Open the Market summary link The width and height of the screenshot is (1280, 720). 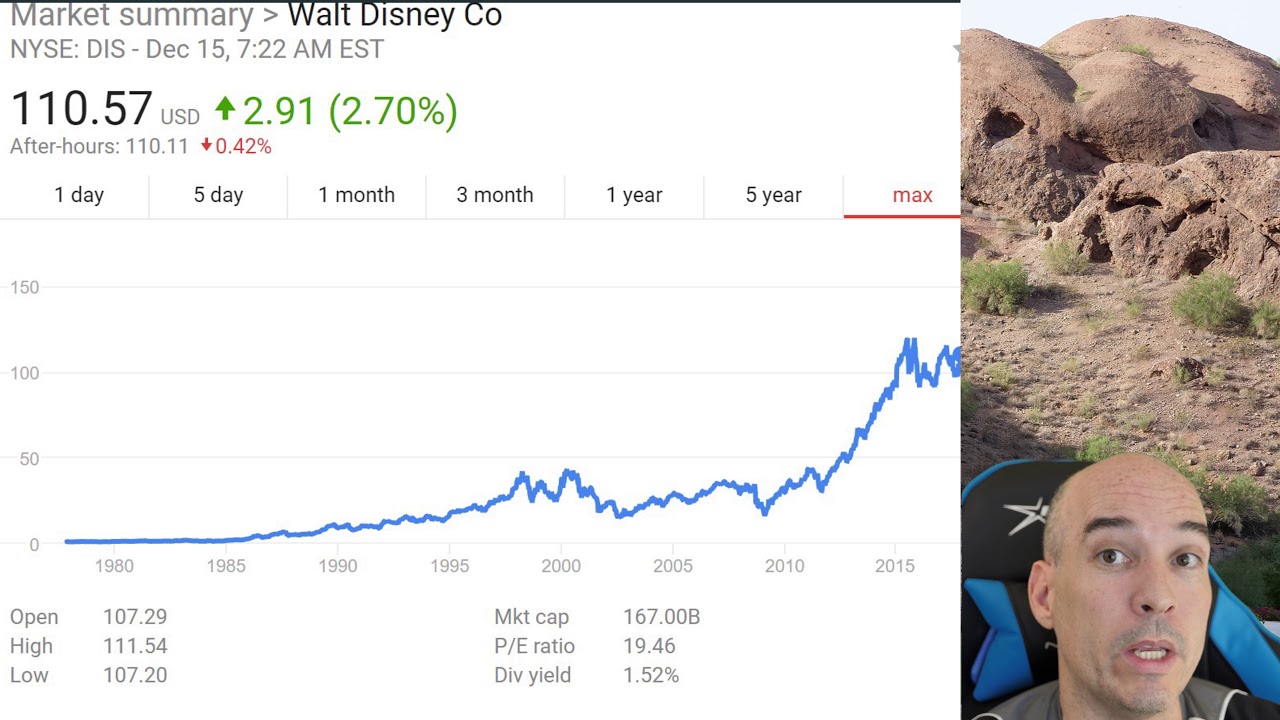click(131, 16)
